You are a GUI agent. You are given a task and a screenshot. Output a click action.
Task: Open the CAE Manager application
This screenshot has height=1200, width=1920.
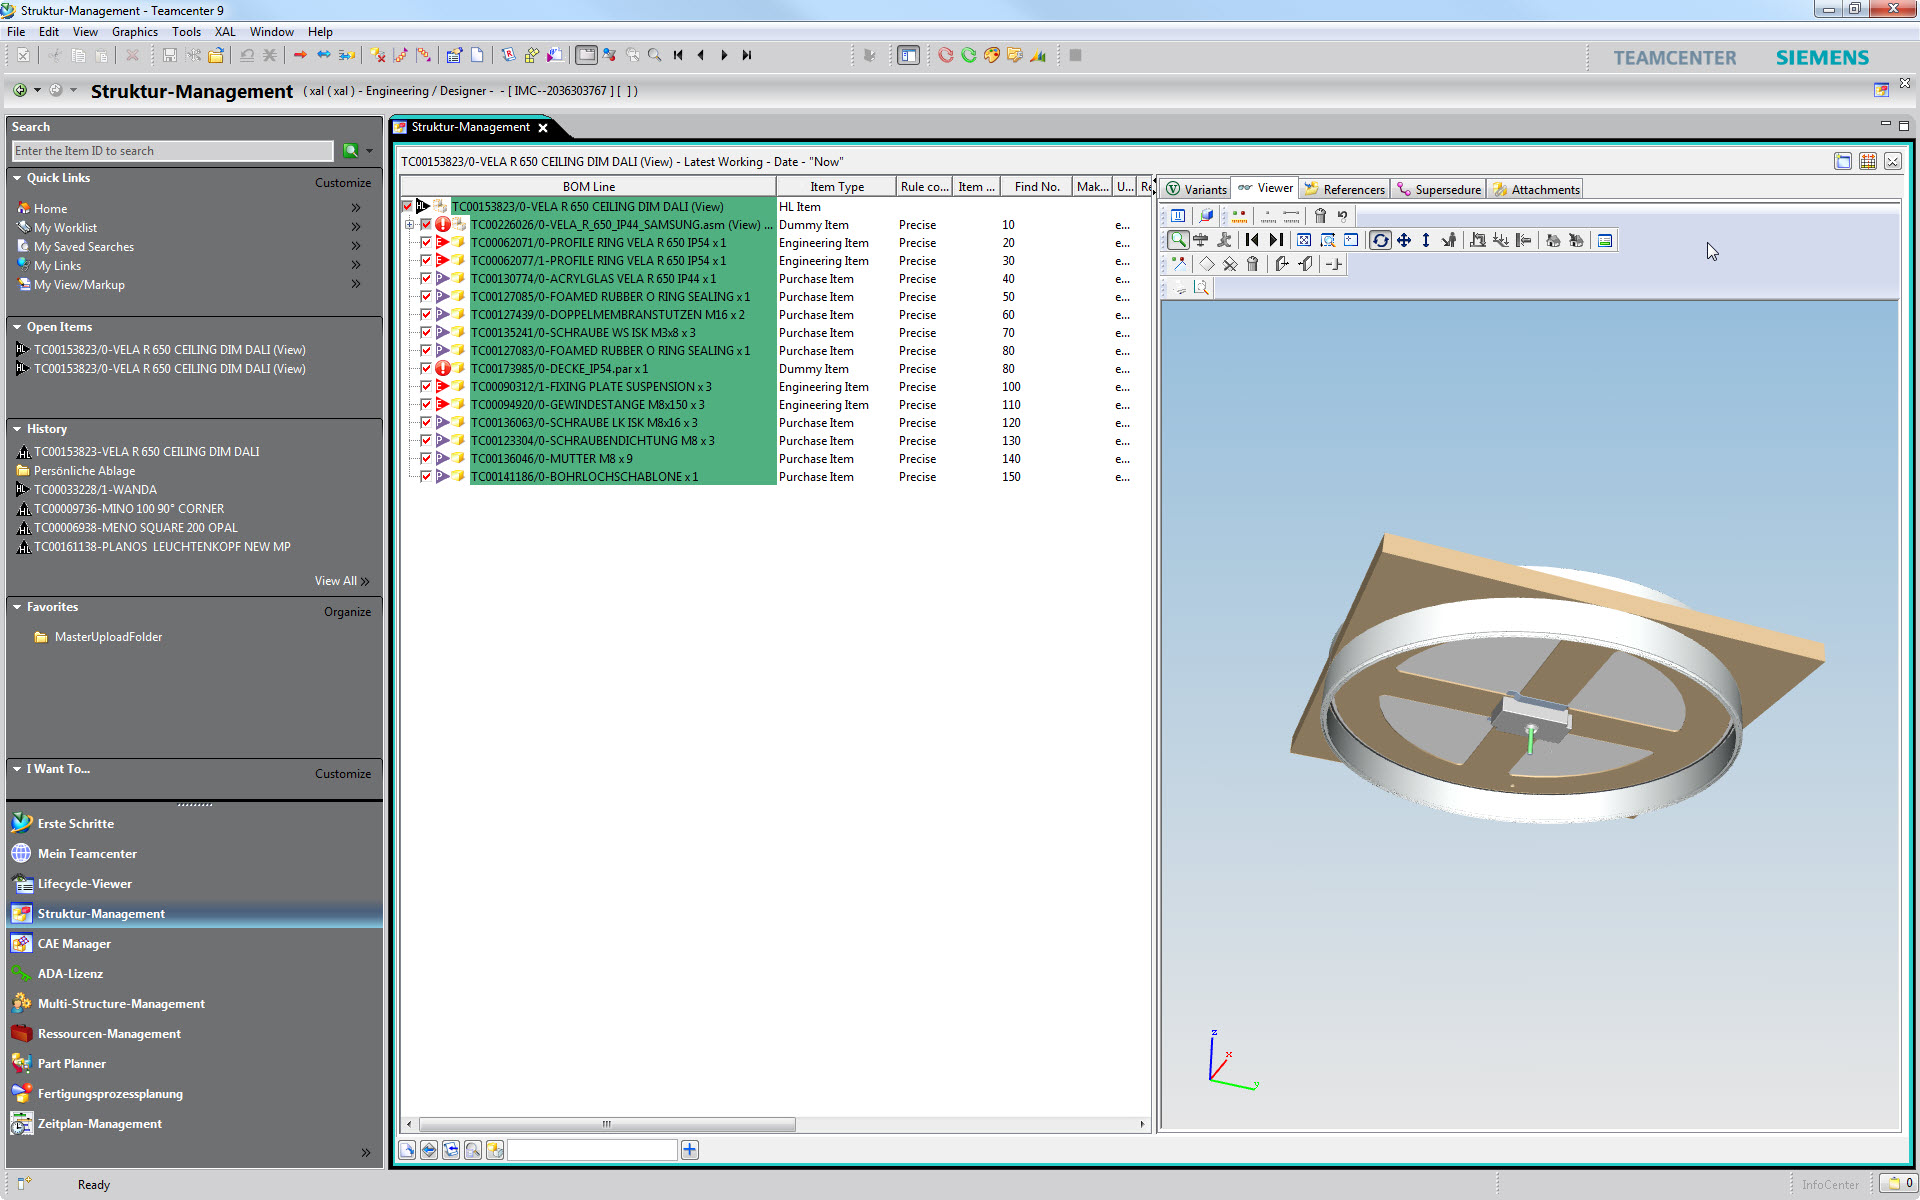click(x=74, y=944)
